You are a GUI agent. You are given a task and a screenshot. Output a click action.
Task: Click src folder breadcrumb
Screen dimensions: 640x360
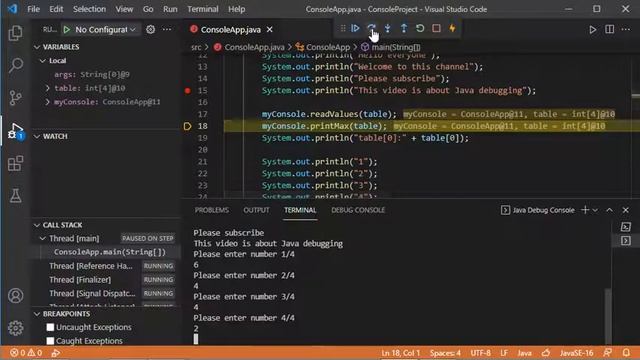click(196, 47)
